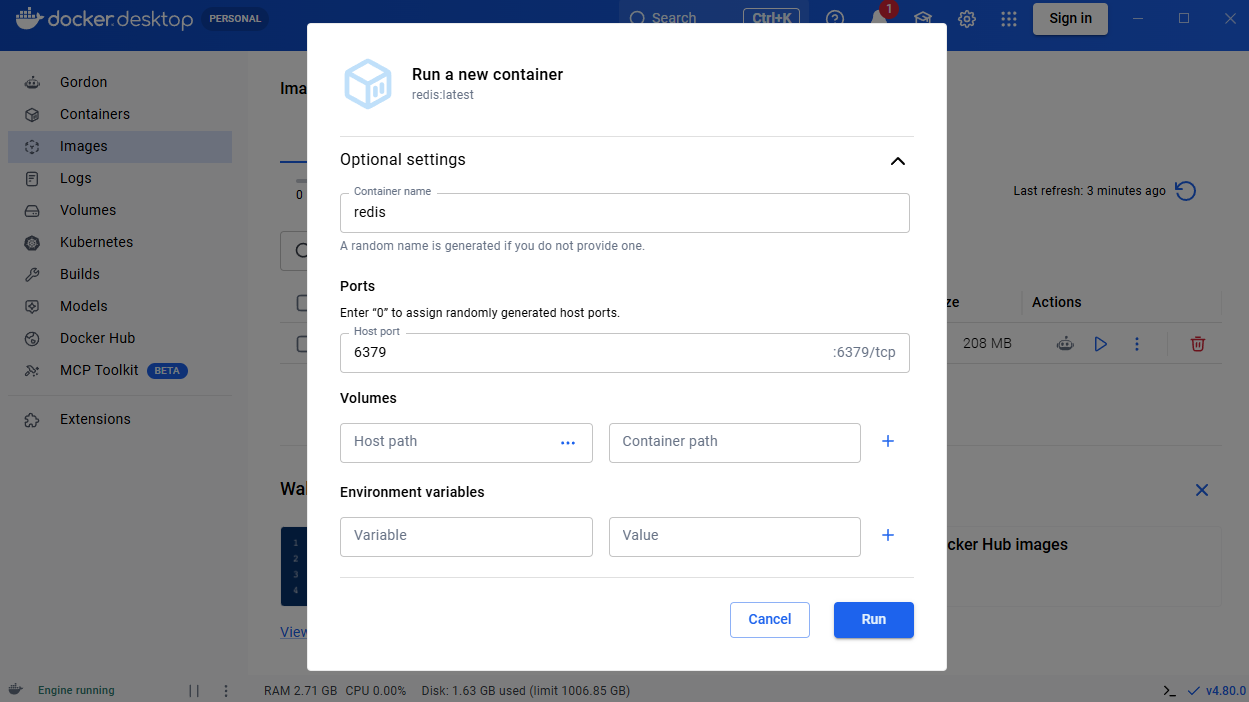Open Models in the sidebar

[x=120, y=306]
